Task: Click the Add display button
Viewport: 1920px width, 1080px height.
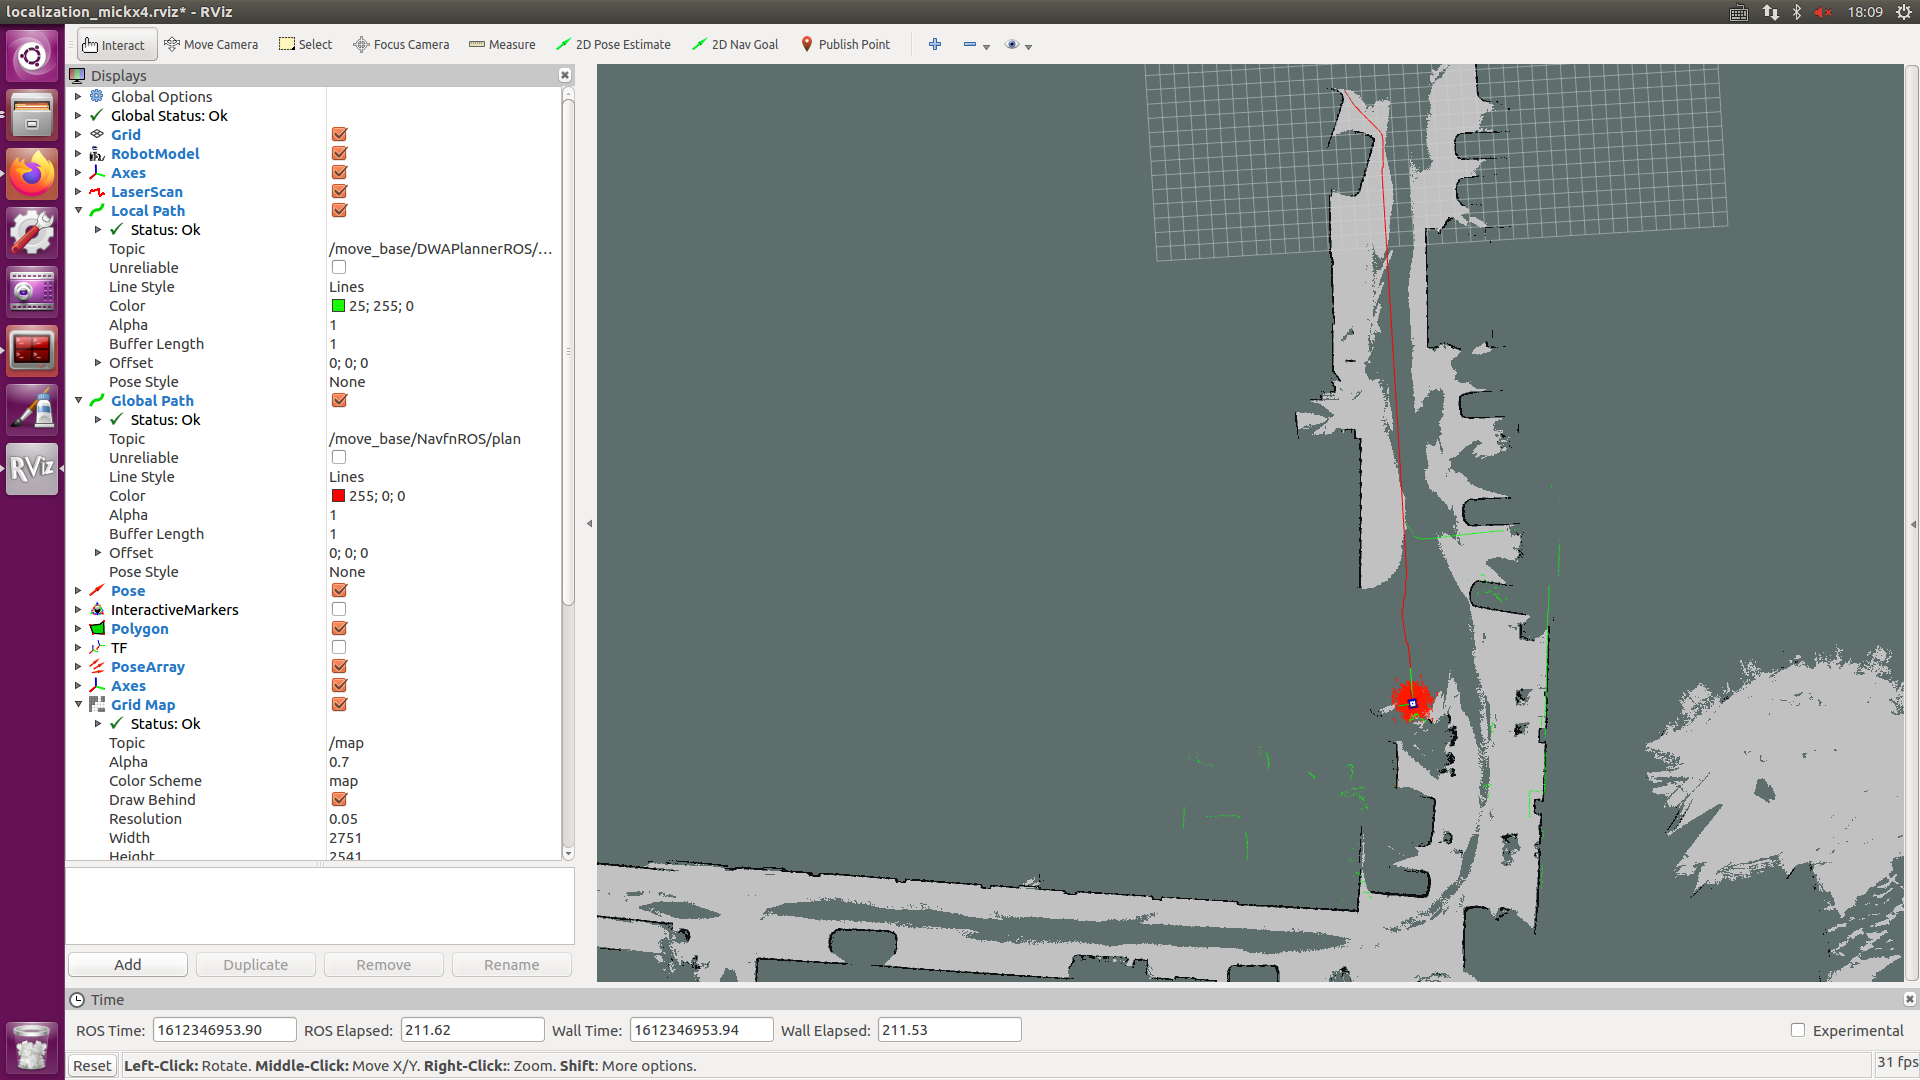Action: click(x=128, y=965)
